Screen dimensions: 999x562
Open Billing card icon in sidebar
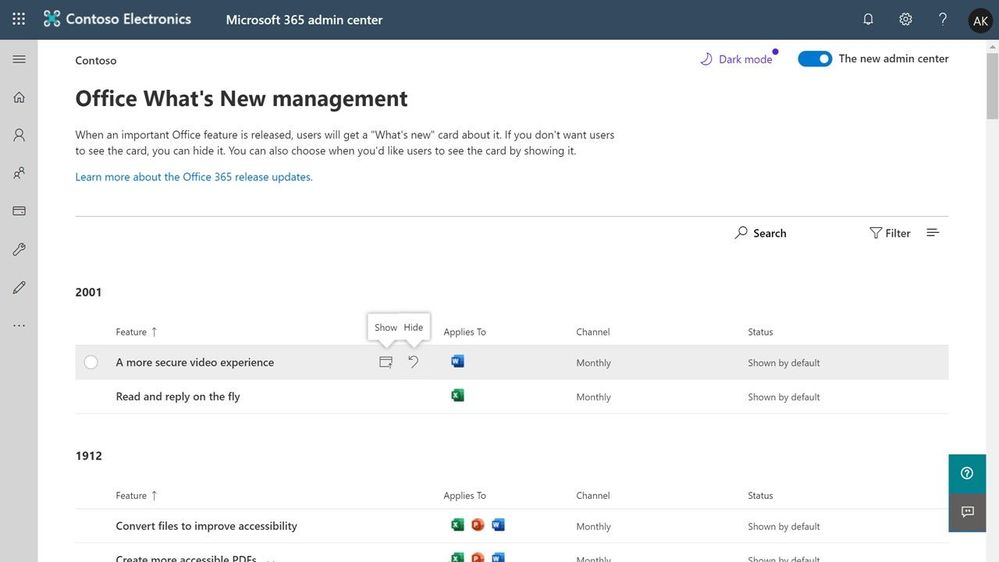(19, 211)
